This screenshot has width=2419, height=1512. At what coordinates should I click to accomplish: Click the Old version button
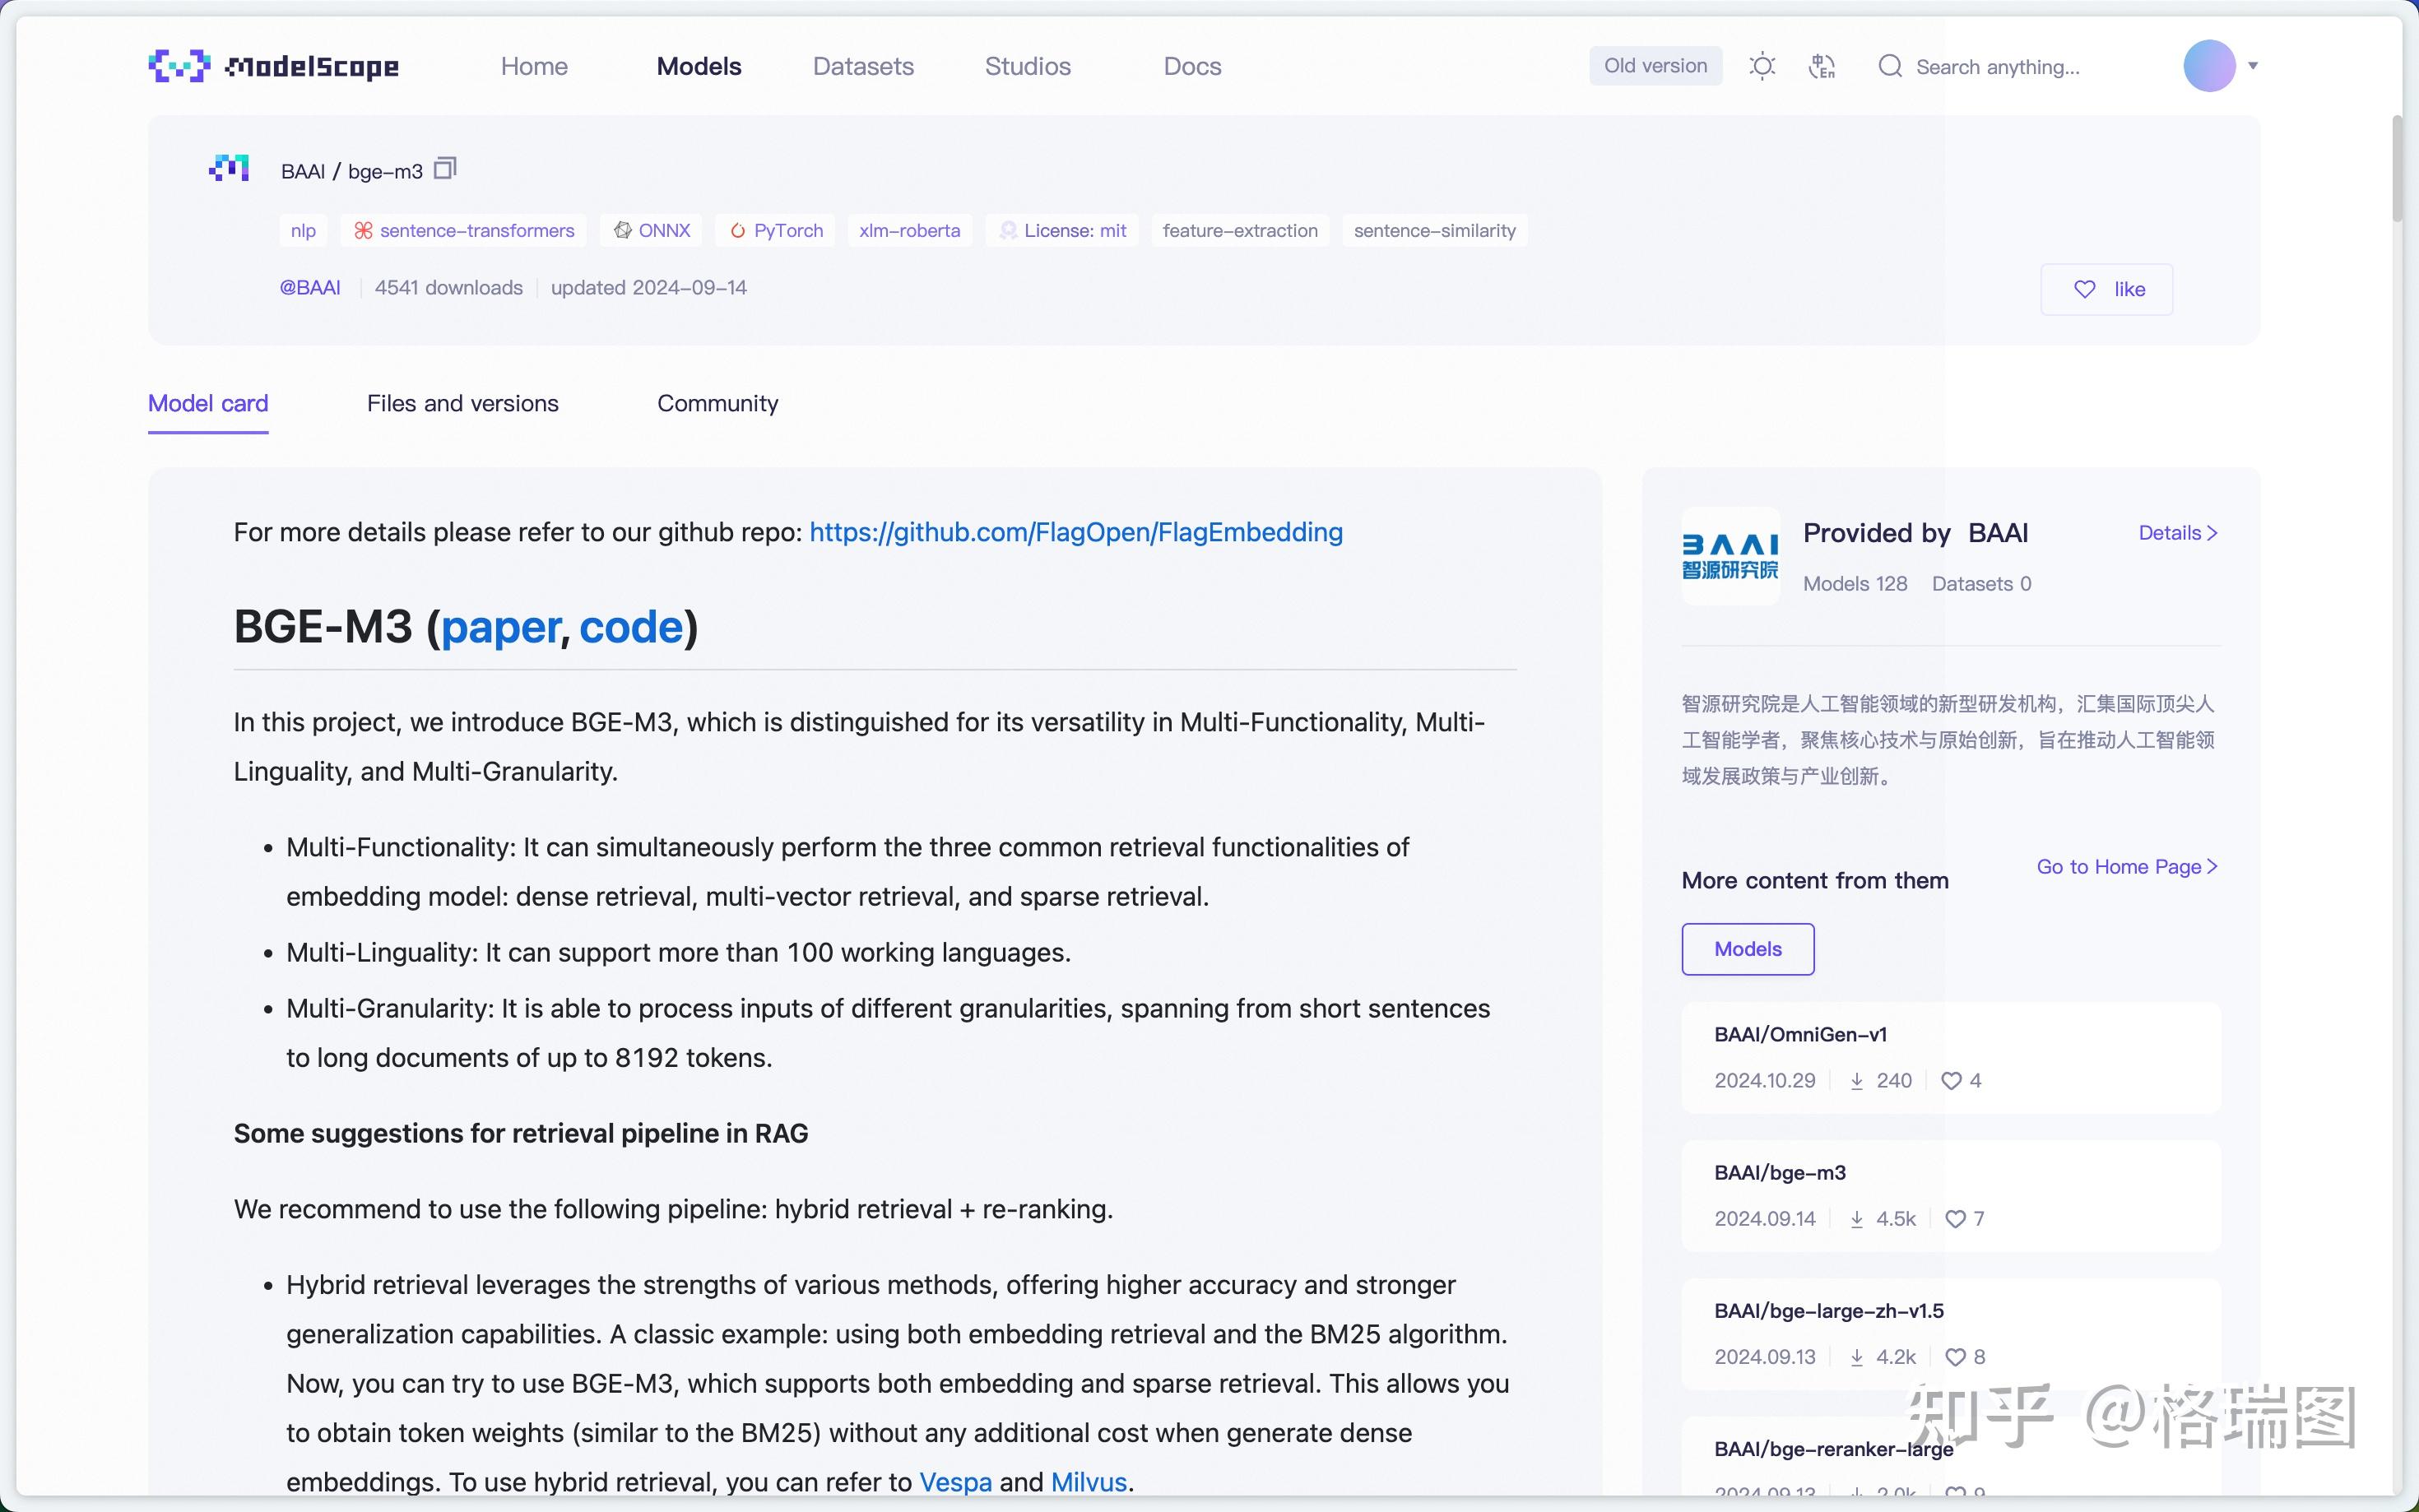1655,66
